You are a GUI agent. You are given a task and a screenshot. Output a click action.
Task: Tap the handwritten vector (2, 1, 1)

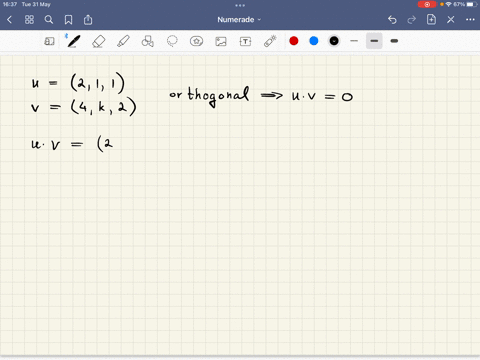(x=97, y=83)
